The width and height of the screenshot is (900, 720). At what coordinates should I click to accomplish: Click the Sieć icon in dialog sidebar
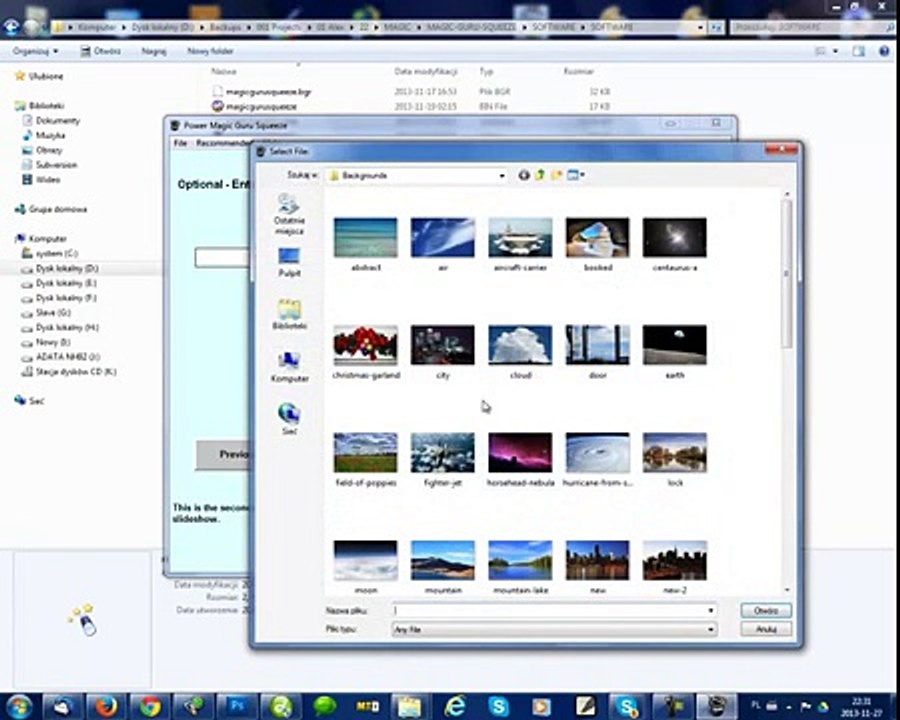click(289, 419)
